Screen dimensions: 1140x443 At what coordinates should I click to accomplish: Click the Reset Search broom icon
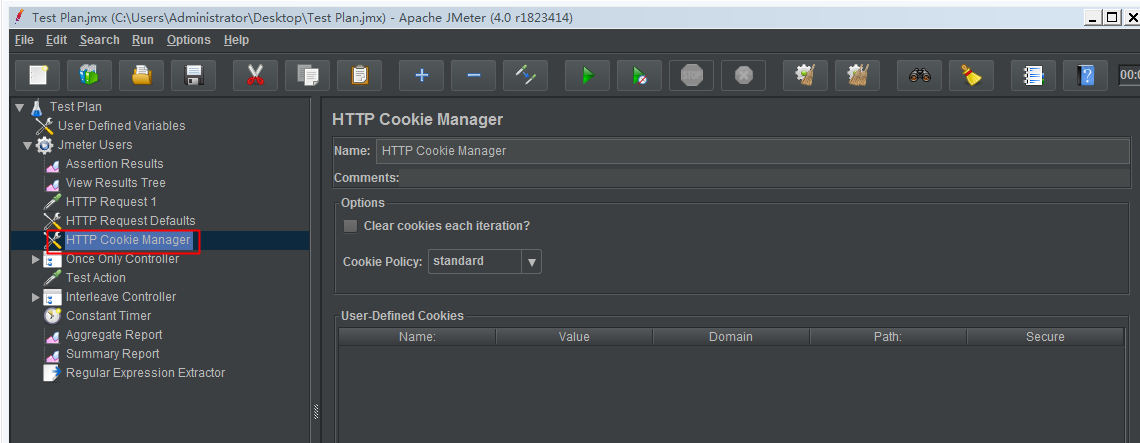click(971, 75)
